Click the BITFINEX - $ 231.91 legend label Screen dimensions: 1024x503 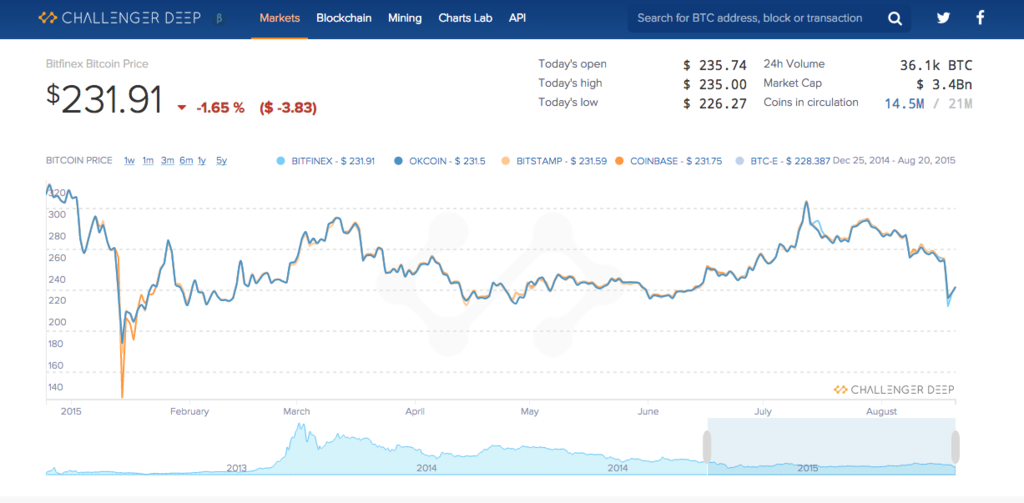coord(333,161)
